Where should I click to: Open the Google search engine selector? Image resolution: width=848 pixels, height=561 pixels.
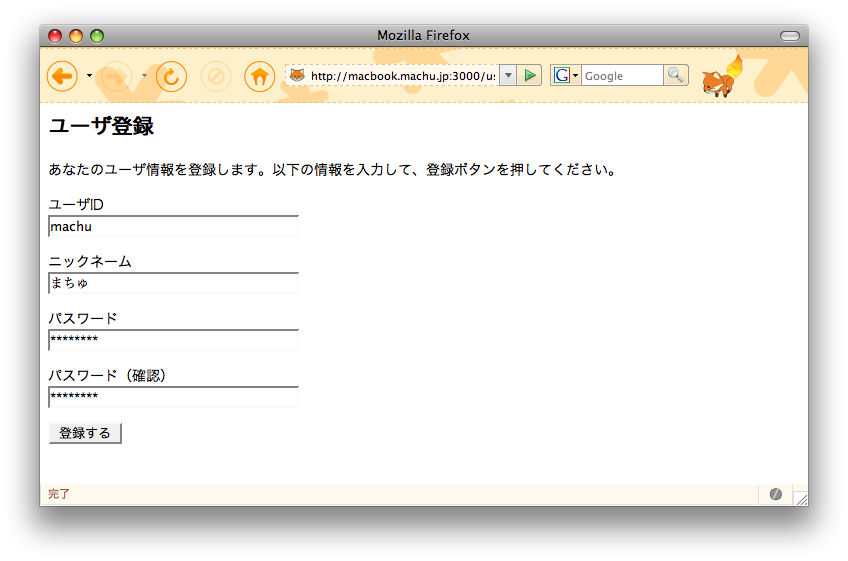566,75
